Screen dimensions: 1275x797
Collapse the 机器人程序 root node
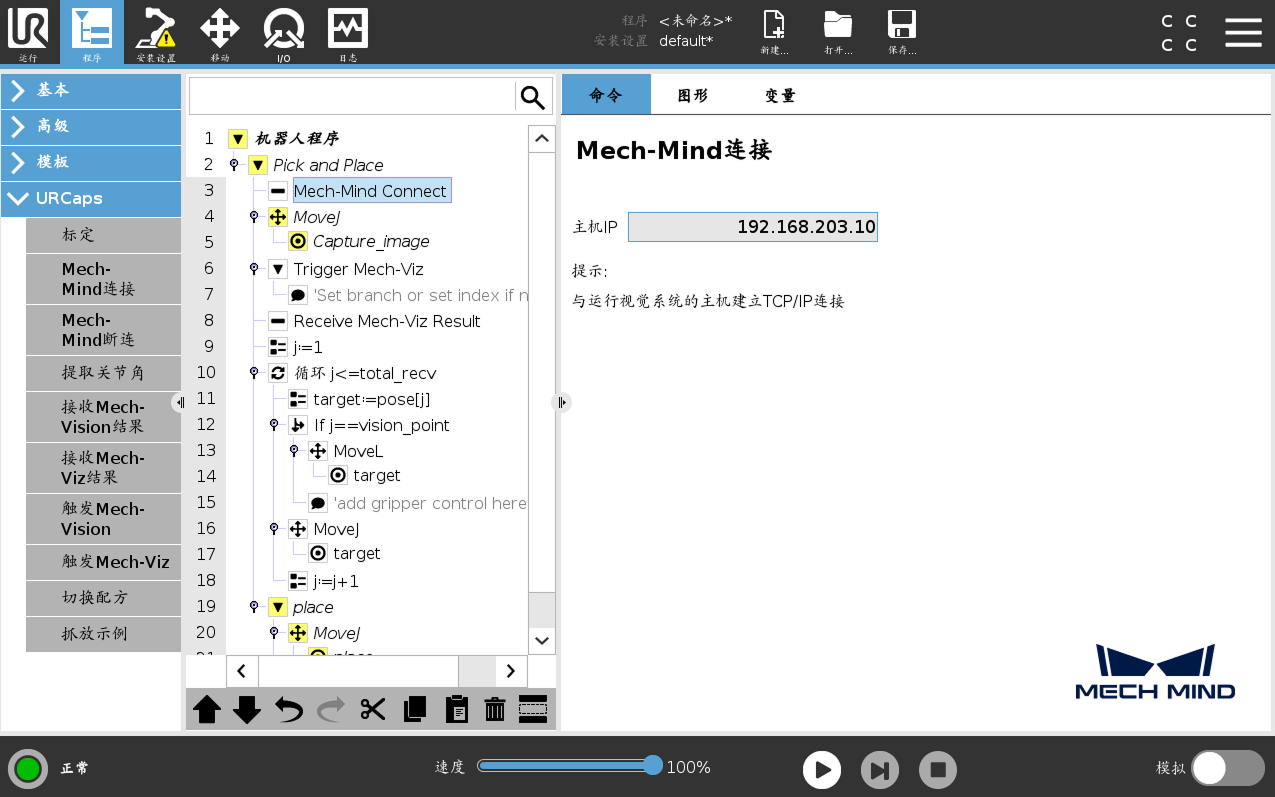238,139
